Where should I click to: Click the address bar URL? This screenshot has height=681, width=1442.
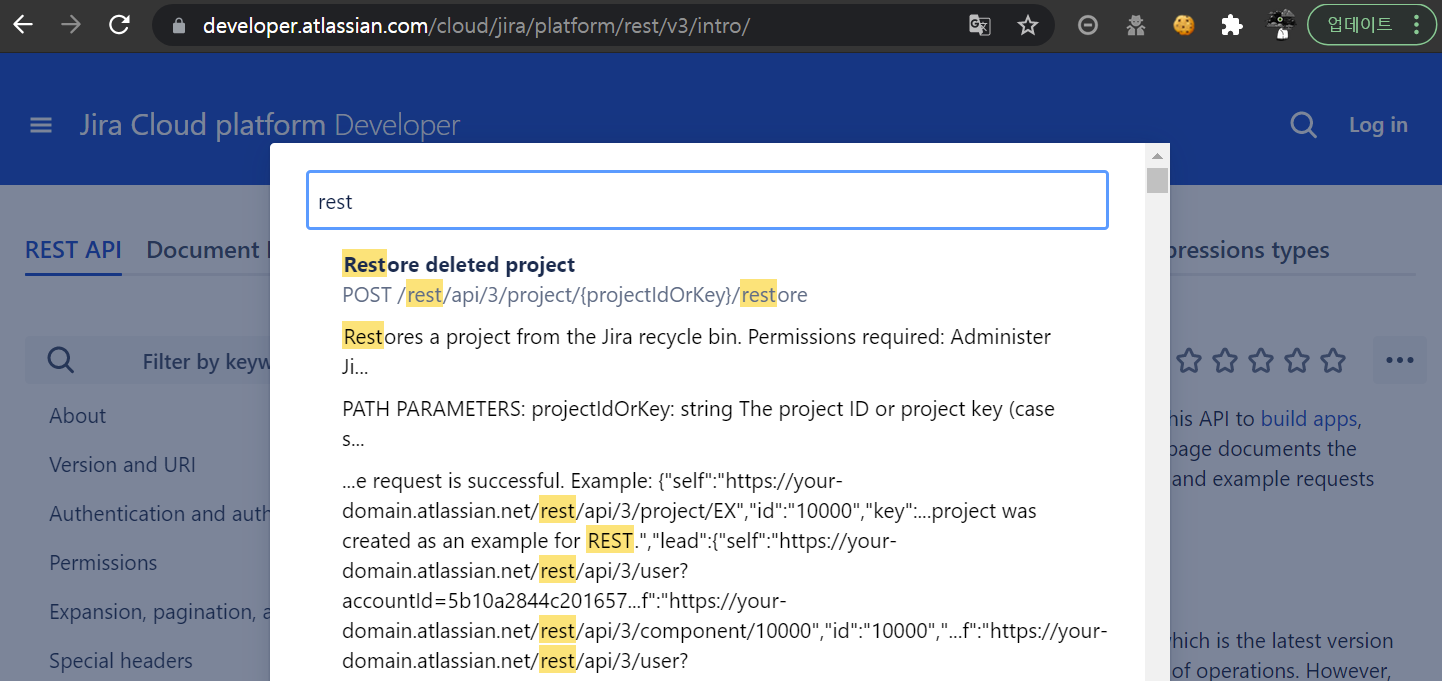[x=476, y=26]
